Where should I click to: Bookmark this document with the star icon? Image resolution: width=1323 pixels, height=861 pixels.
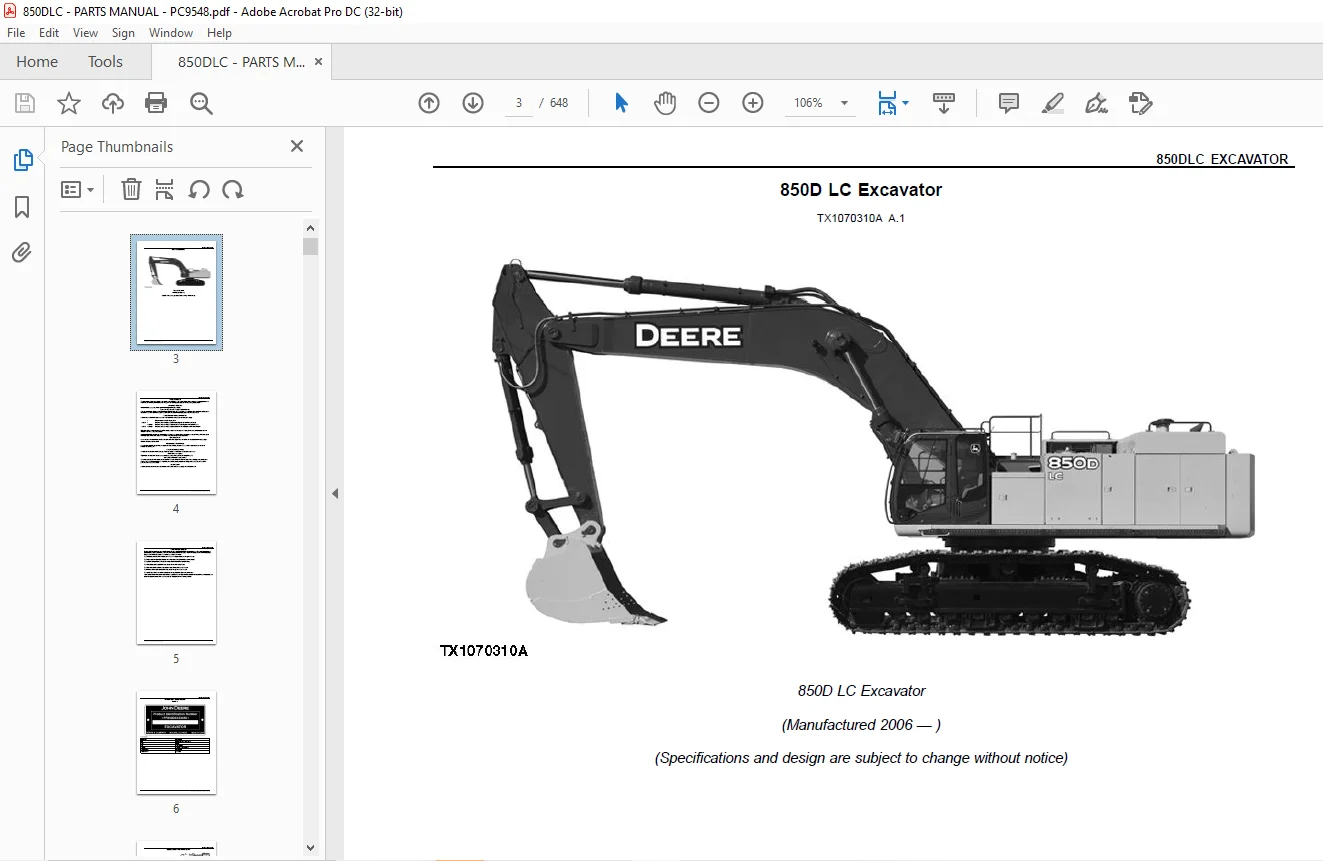pos(68,103)
